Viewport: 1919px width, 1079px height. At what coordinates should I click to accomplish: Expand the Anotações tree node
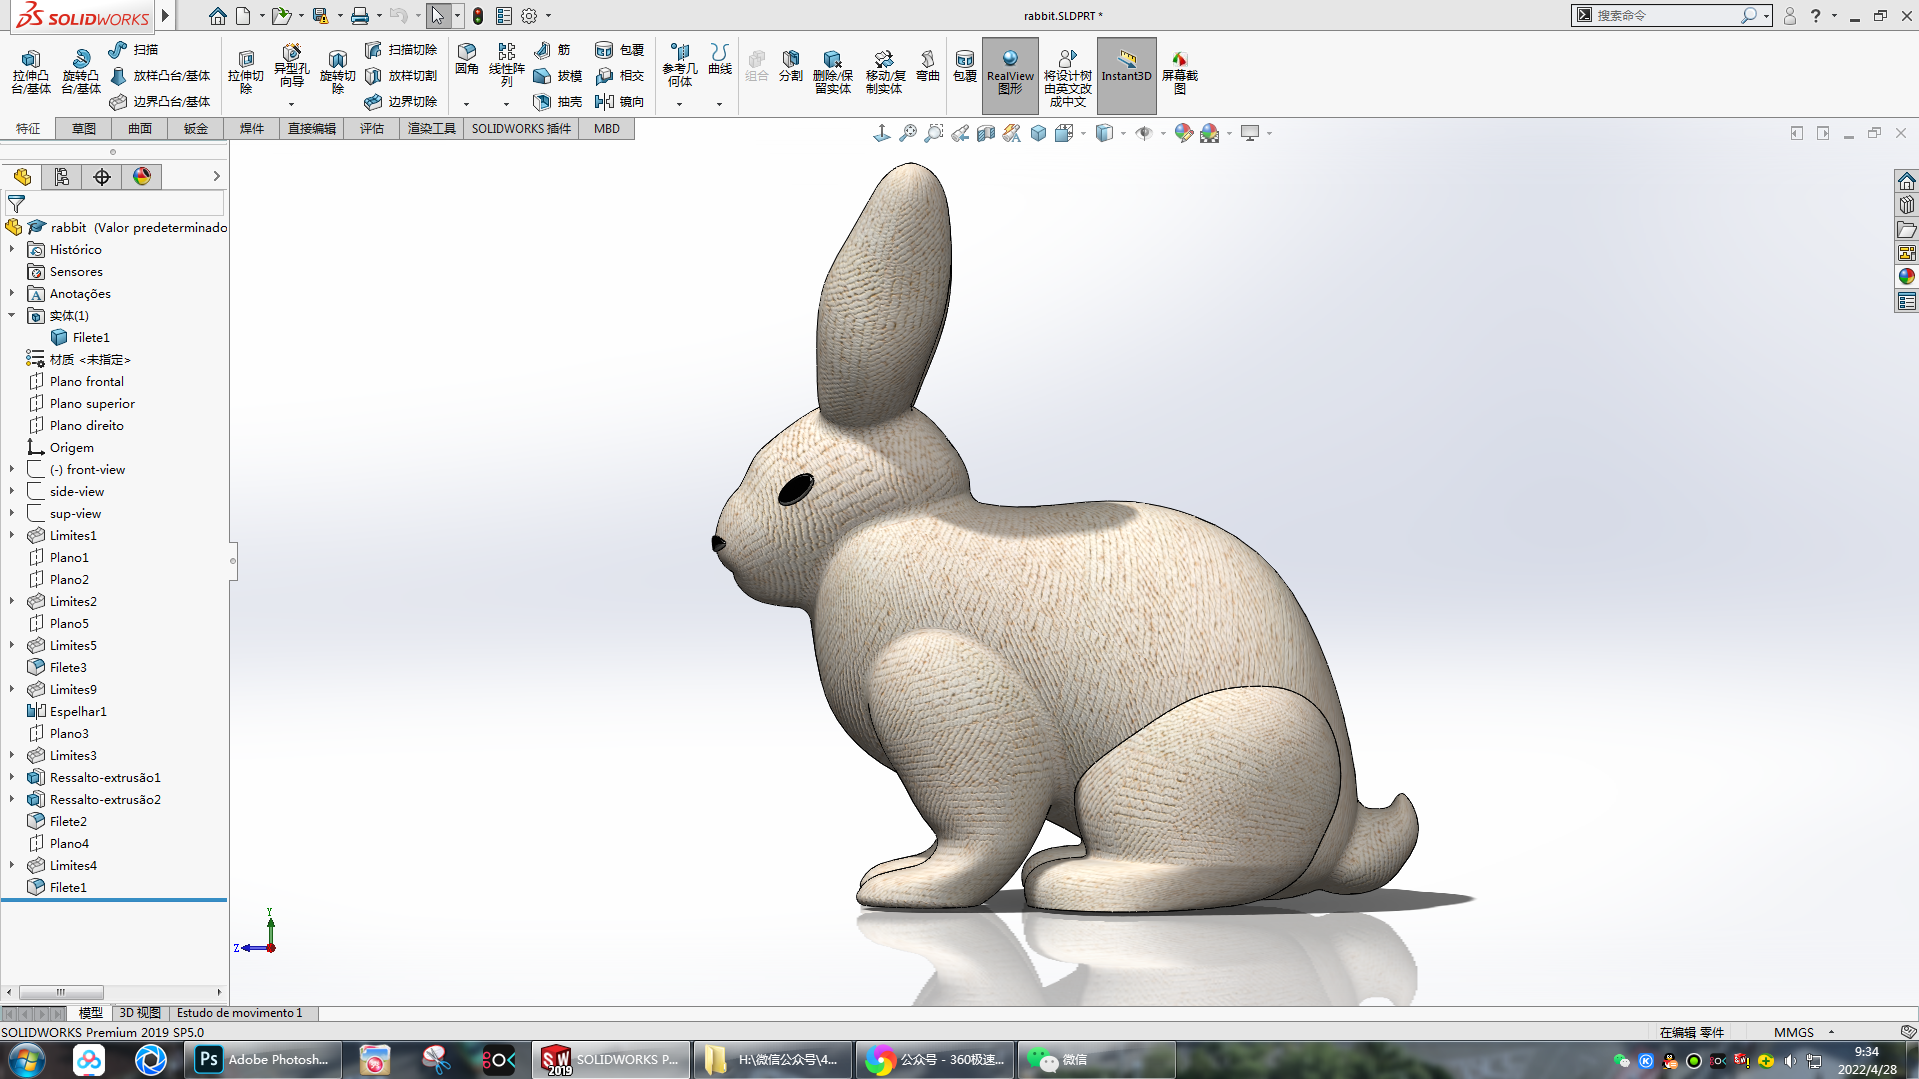[12, 294]
